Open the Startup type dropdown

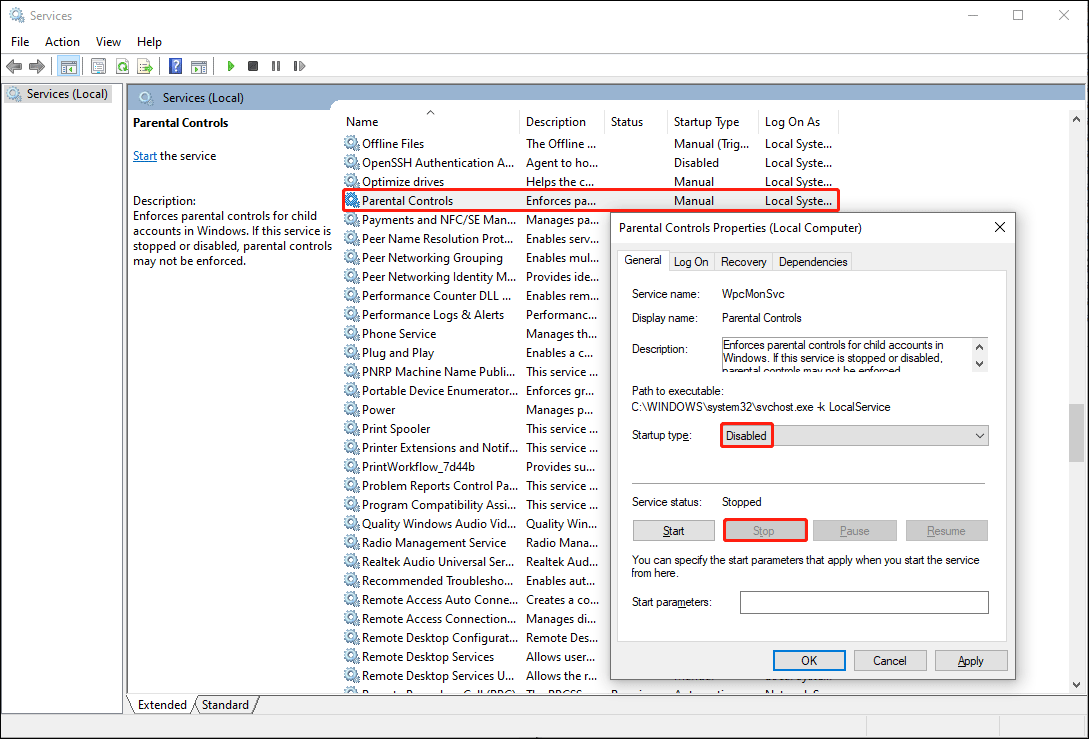(x=855, y=435)
